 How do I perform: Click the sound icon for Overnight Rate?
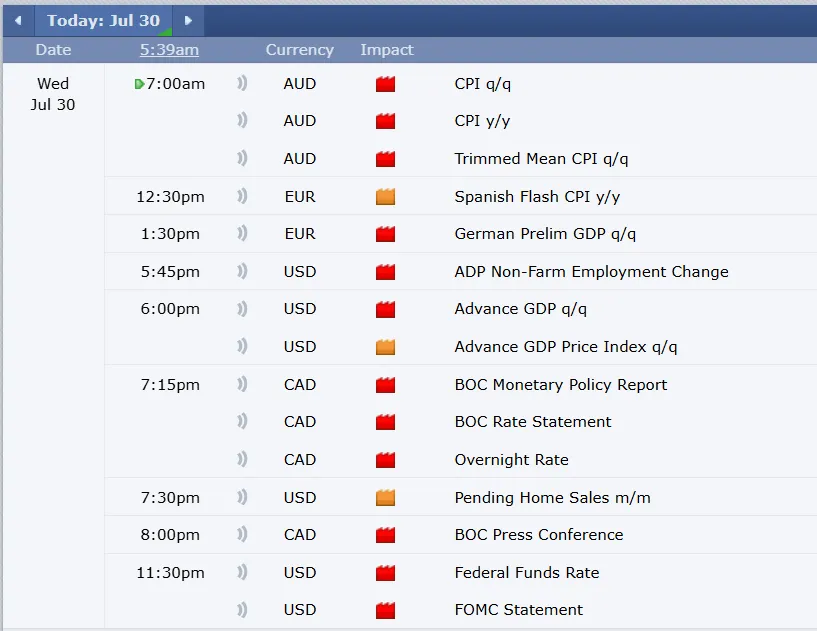point(242,460)
